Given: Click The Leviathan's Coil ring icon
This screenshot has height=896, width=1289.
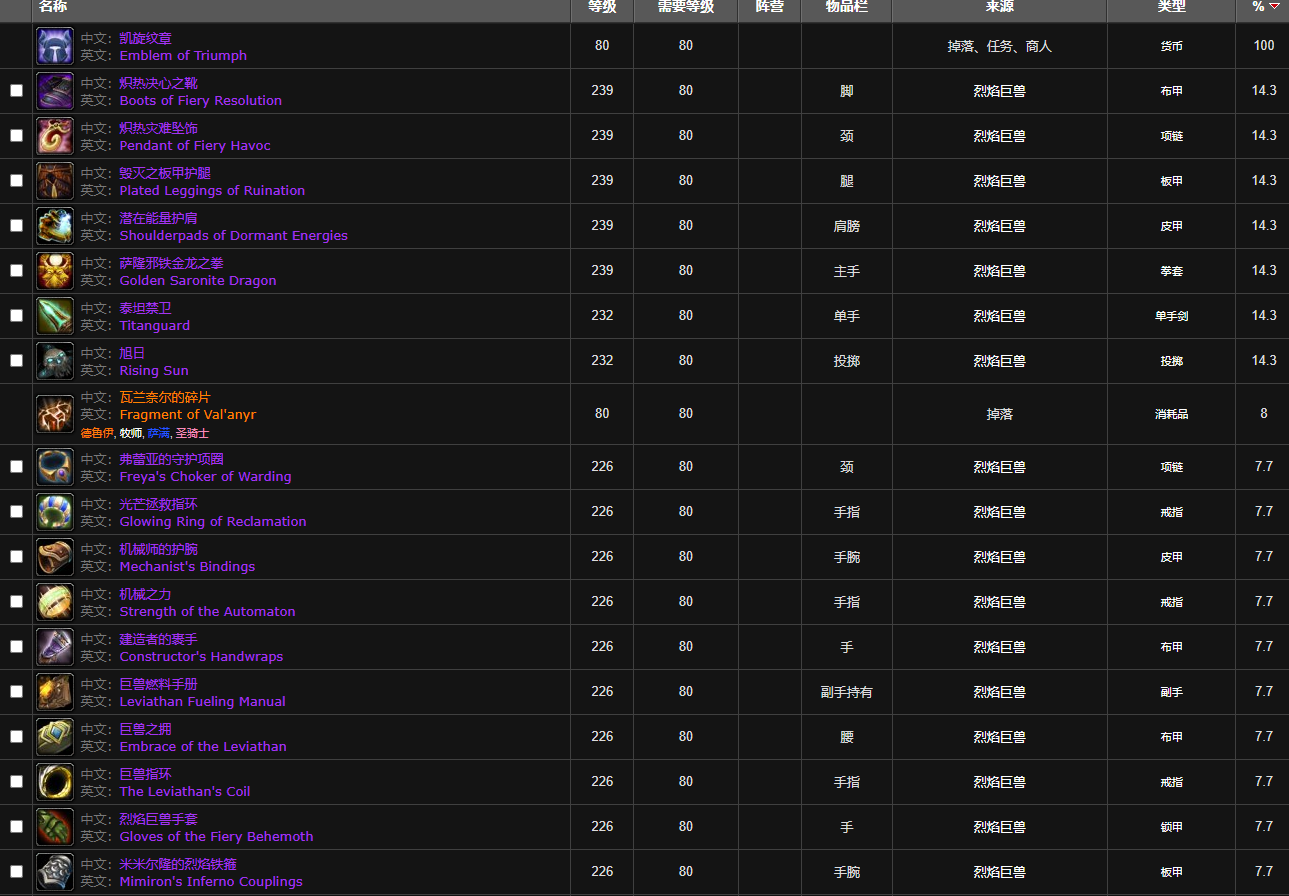Looking at the screenshot, I should pyautogui.click(x=55, y=782).
